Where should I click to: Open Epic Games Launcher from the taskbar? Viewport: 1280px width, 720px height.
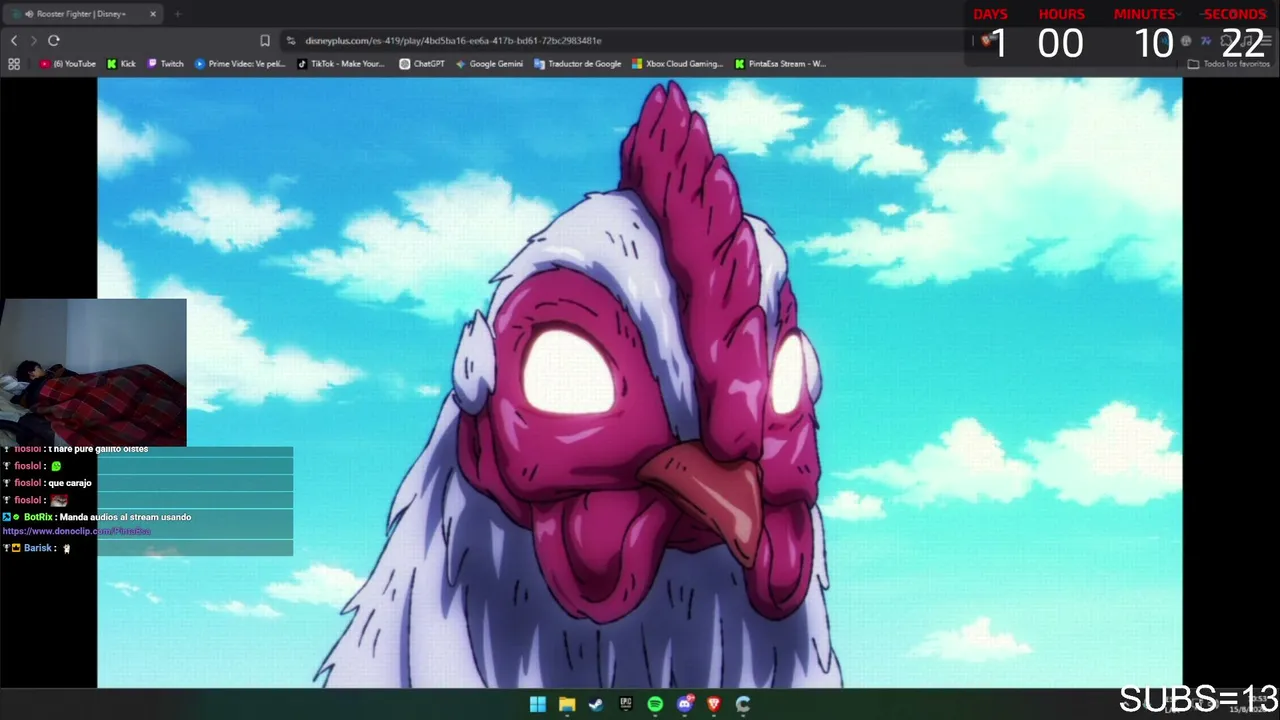click(626, 704)
